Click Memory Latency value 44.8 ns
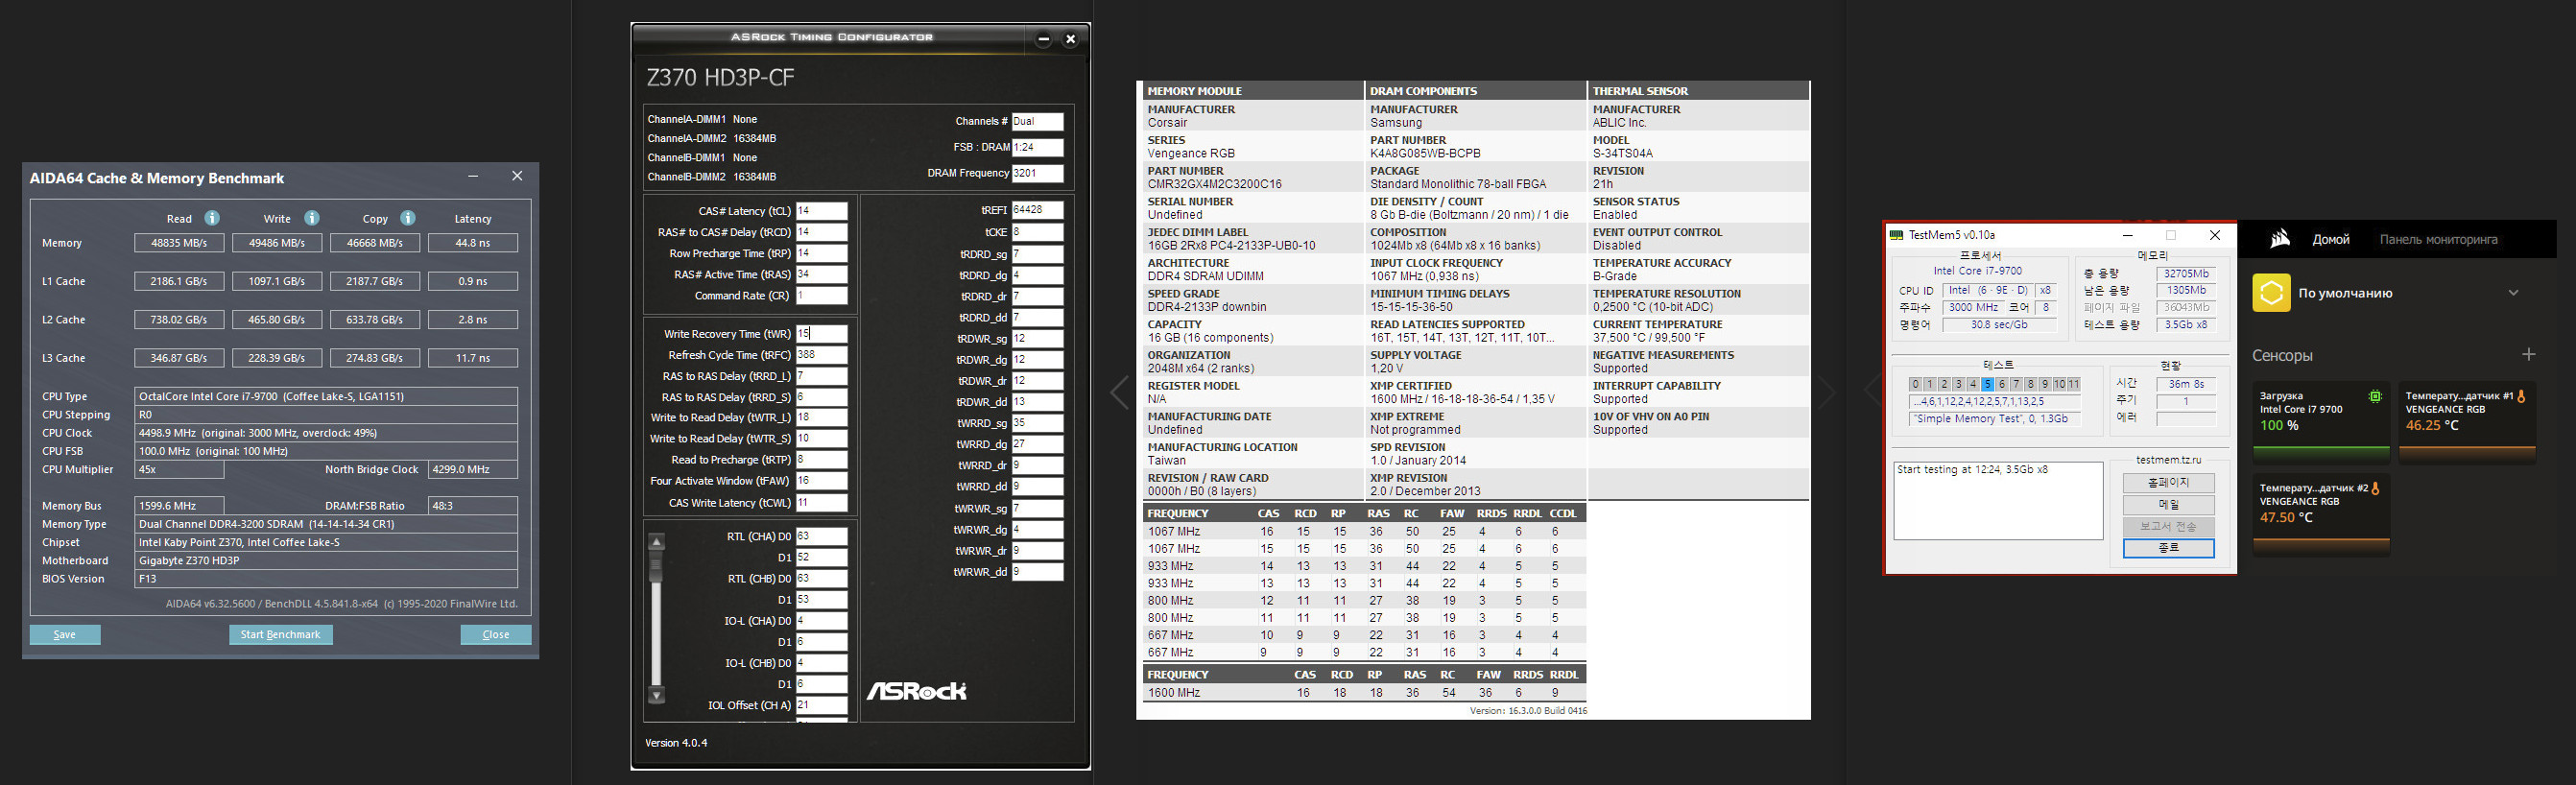This screenshot has width=2576, height=785. (x=473, y=243)
